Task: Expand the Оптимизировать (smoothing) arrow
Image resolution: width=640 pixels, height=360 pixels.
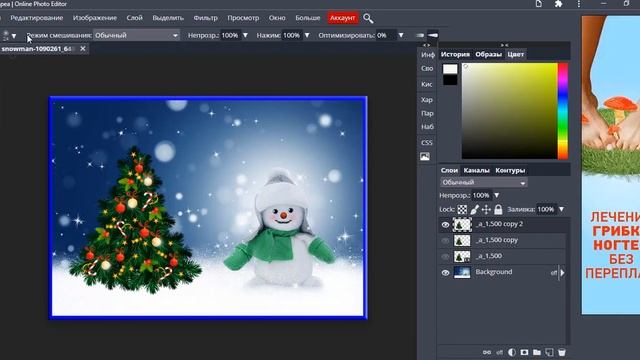Action: (x=401, y=36)
